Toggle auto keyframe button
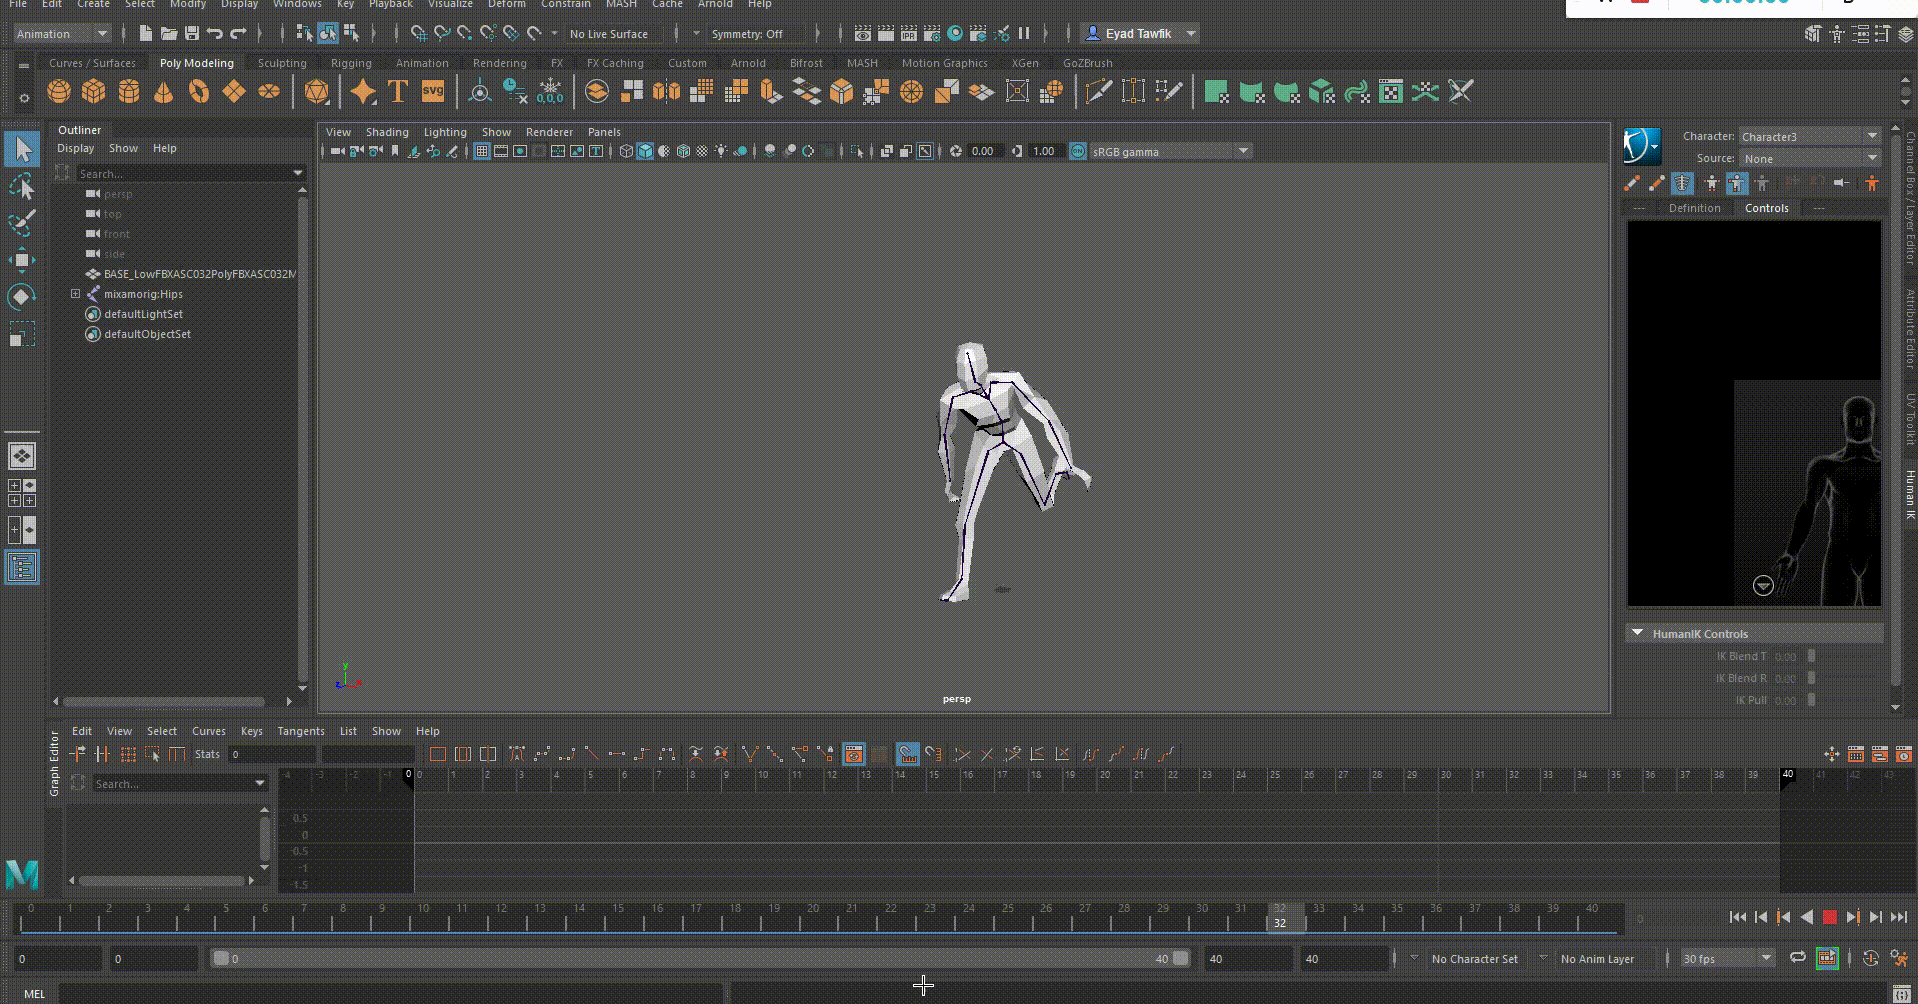This screenshot has width=1918, height=1004. click(x=1871, y=958)
